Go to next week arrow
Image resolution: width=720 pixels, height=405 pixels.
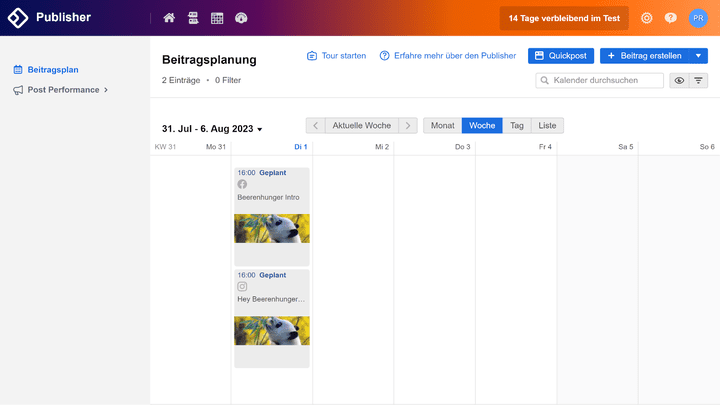408,125
